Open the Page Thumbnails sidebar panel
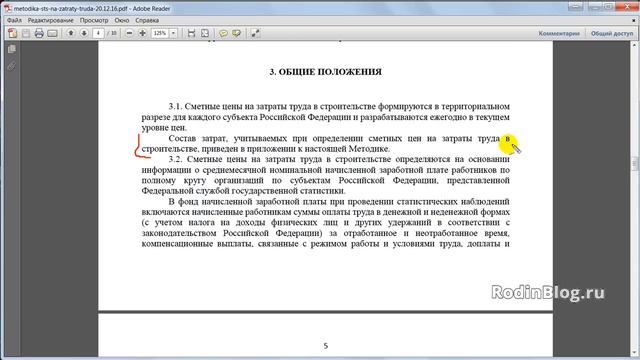This screenshot has height=360, width=640. tap(12, 49)
